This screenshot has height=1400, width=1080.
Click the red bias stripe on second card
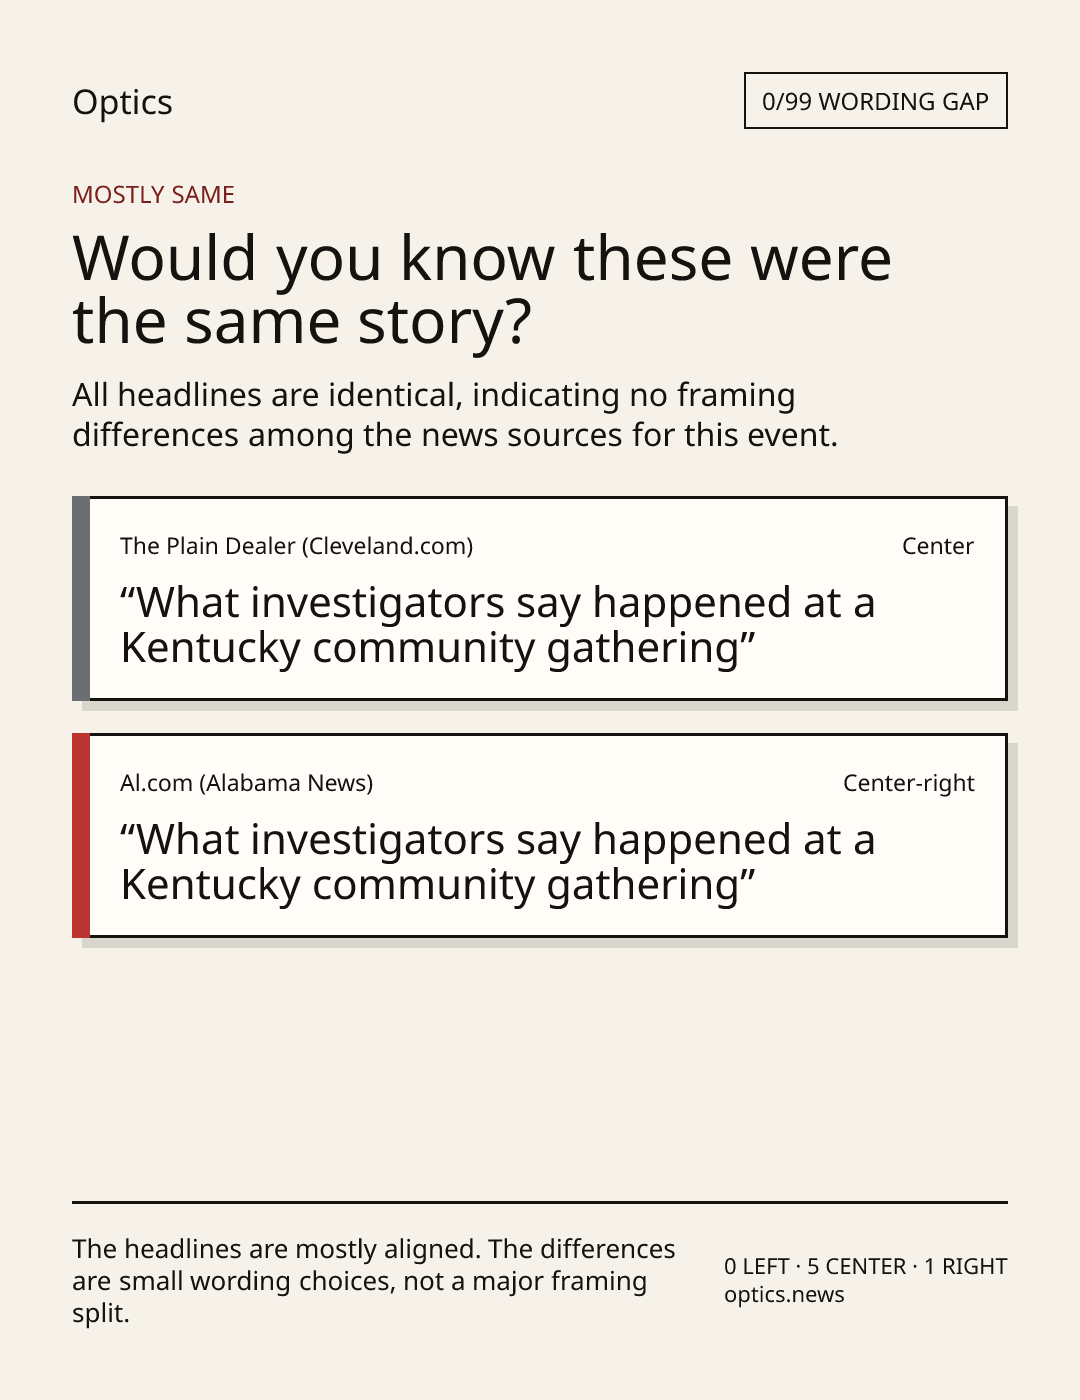(x=81, y=835)
